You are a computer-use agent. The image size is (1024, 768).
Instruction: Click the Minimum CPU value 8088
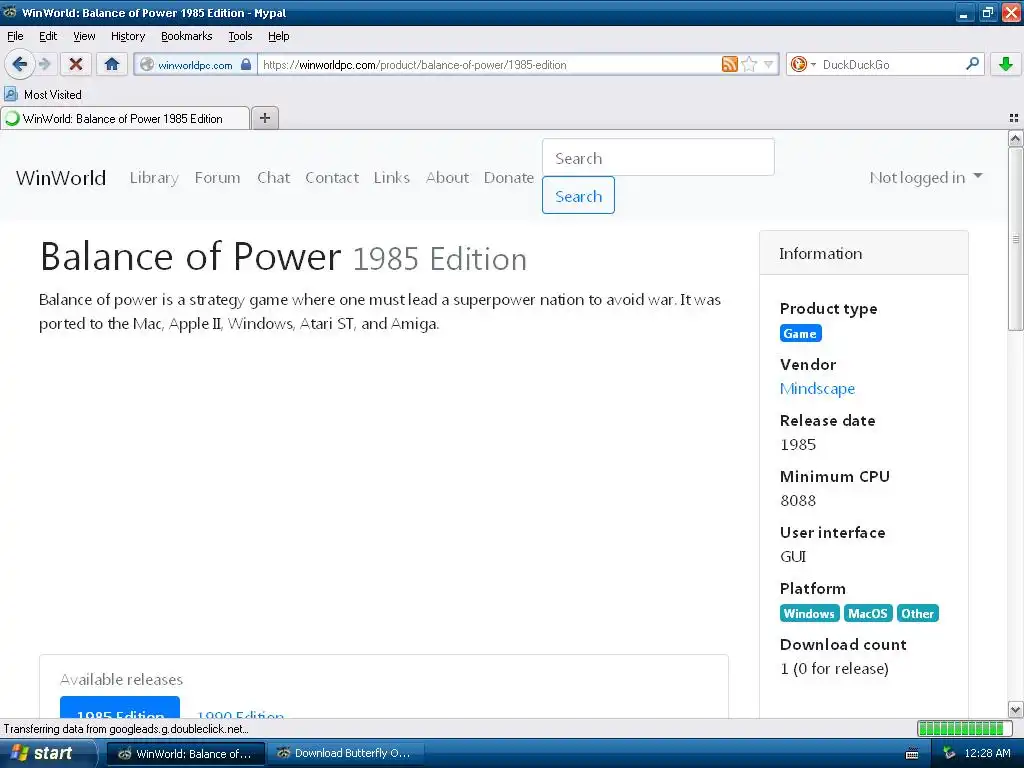[798, 501]
